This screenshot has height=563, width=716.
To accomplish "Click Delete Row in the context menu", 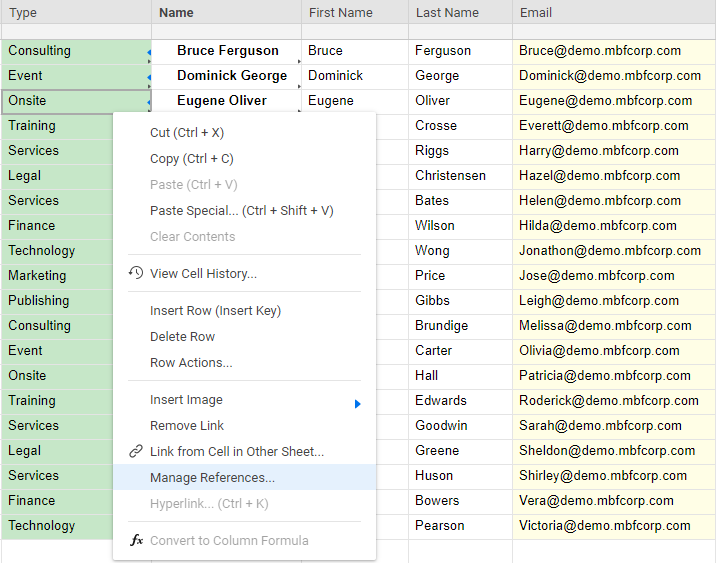I will tap(182, 337).
